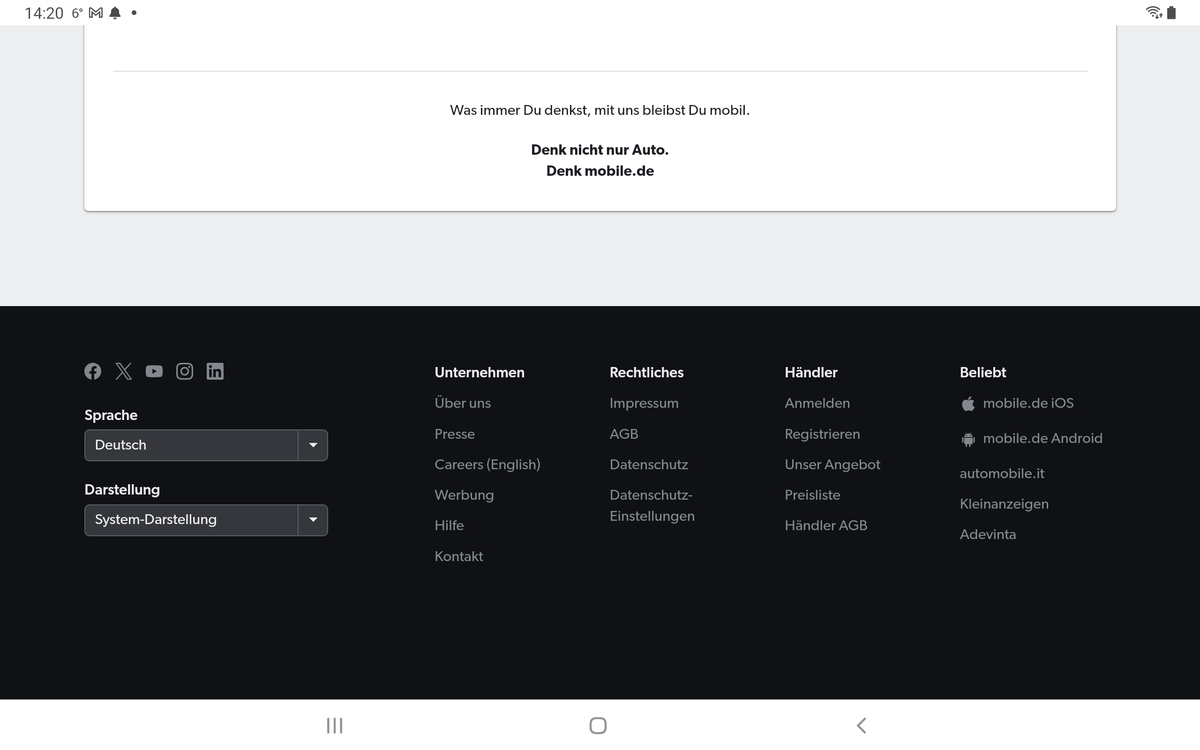
Task: Open the Unser Angebot link
Action: [833, 464]
